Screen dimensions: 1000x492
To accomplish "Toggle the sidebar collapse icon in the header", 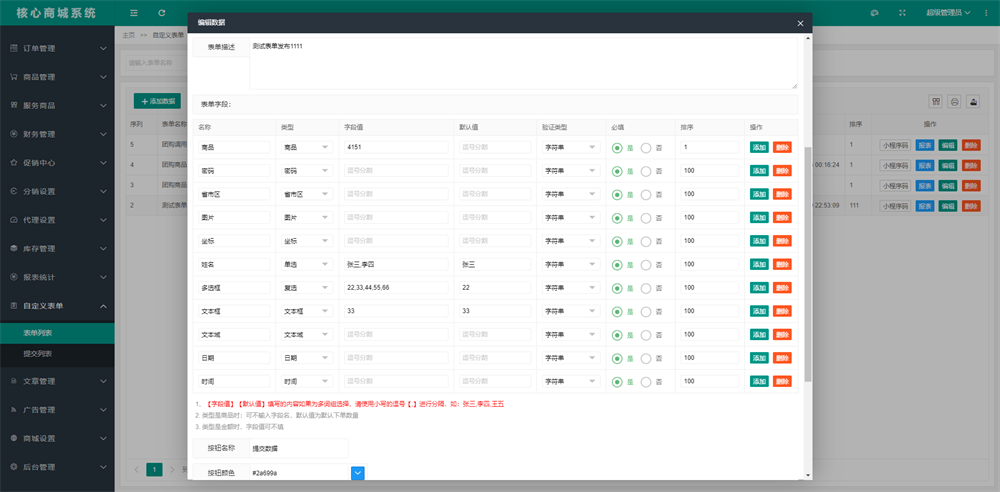I will pos(133,13).
